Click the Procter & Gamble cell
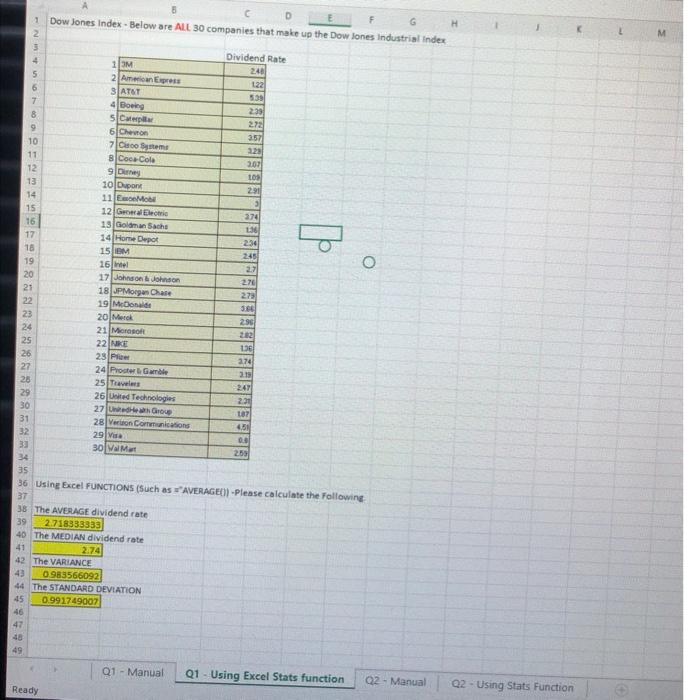684x700 pixels. pyautogui.click(x=159, y=371)
